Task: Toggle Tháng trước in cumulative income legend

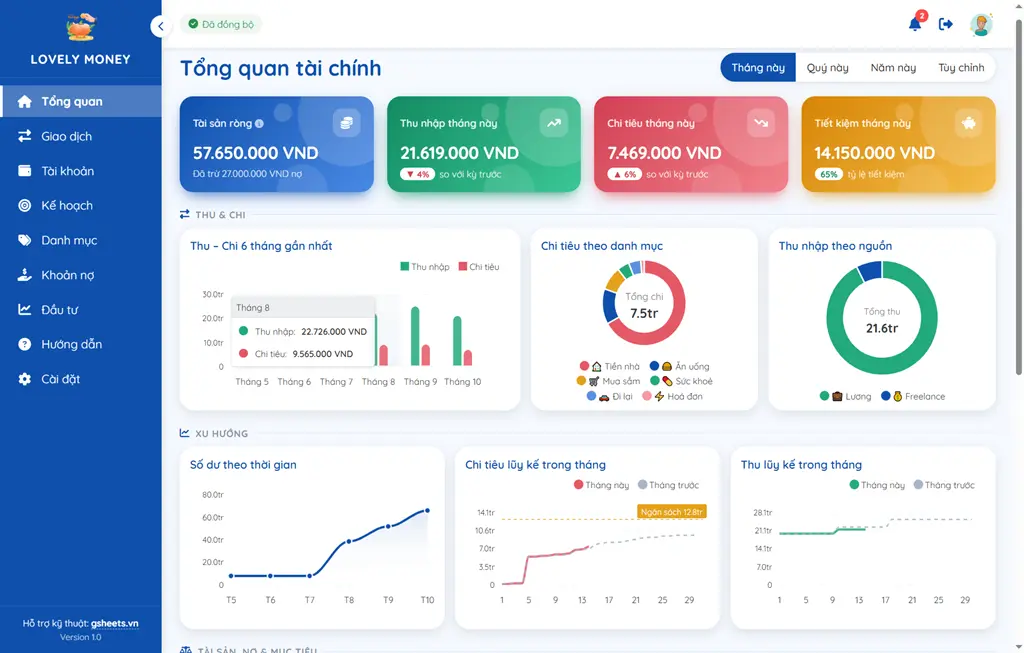Action: tap(944, 485)
